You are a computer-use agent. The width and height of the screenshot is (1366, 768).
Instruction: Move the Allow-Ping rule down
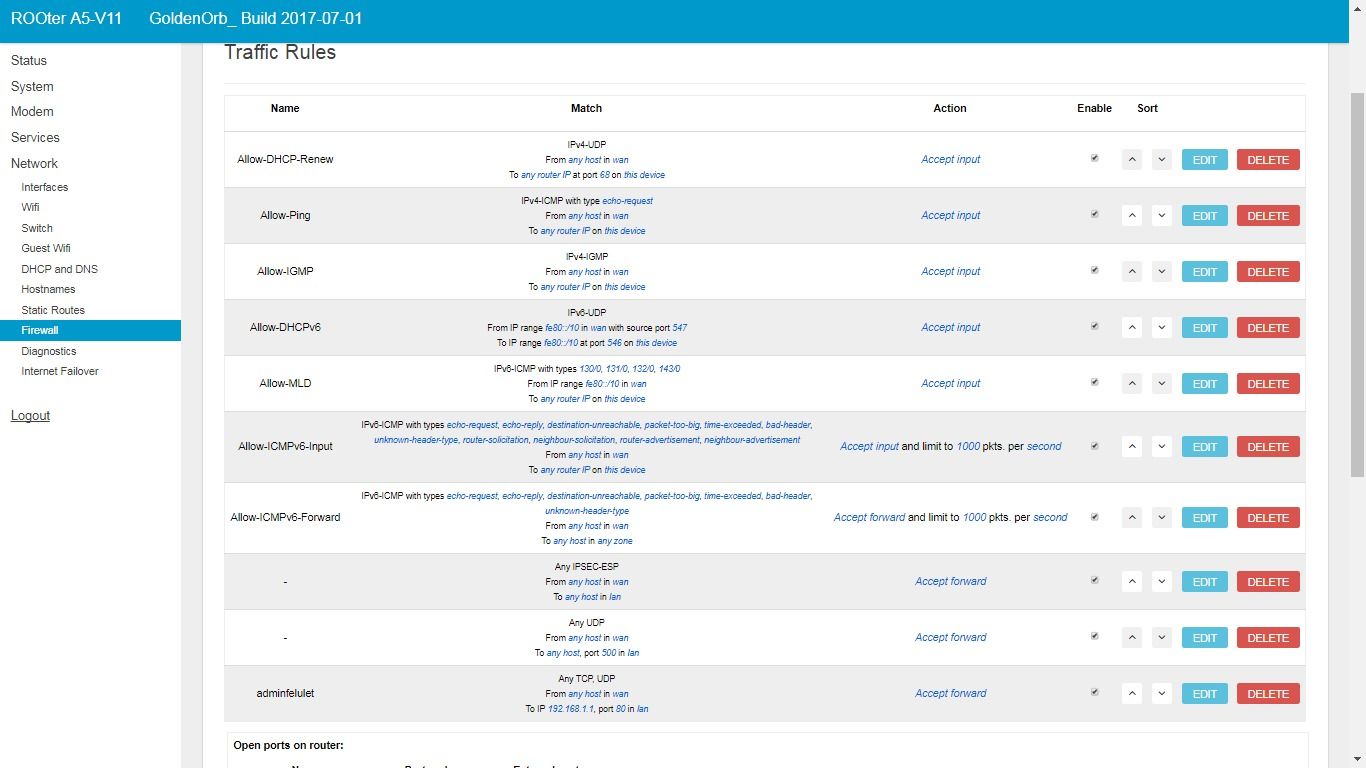point(1161,215)
